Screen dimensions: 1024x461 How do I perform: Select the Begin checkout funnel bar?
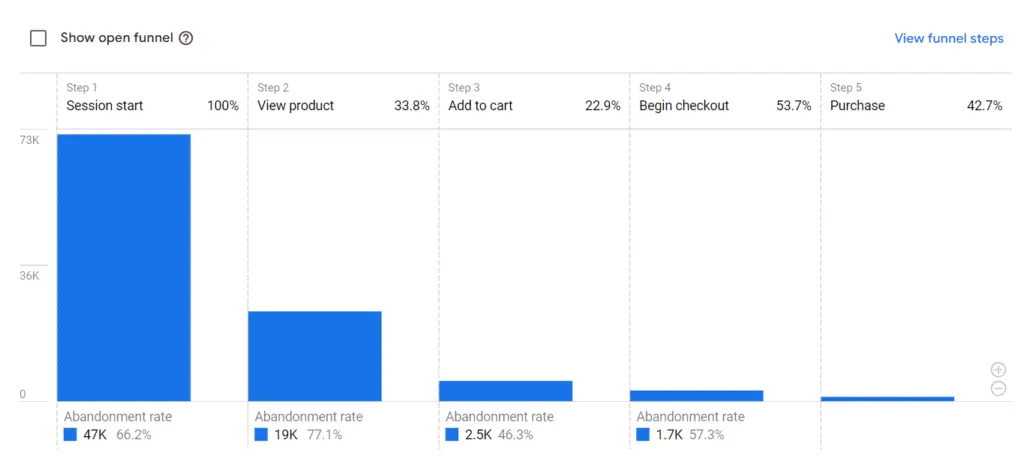pos(697,396)
